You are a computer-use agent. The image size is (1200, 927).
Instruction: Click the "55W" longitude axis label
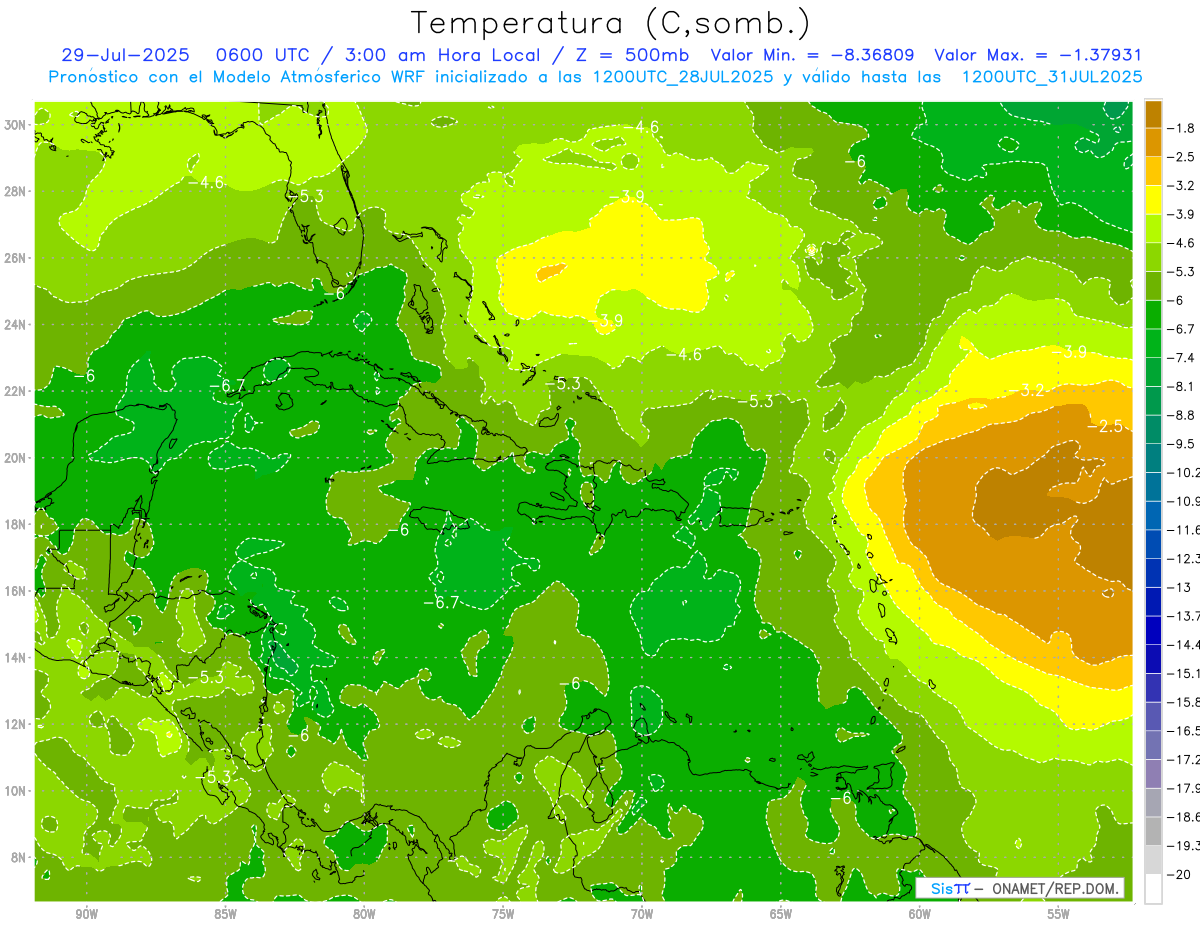tap(1059, 914)
